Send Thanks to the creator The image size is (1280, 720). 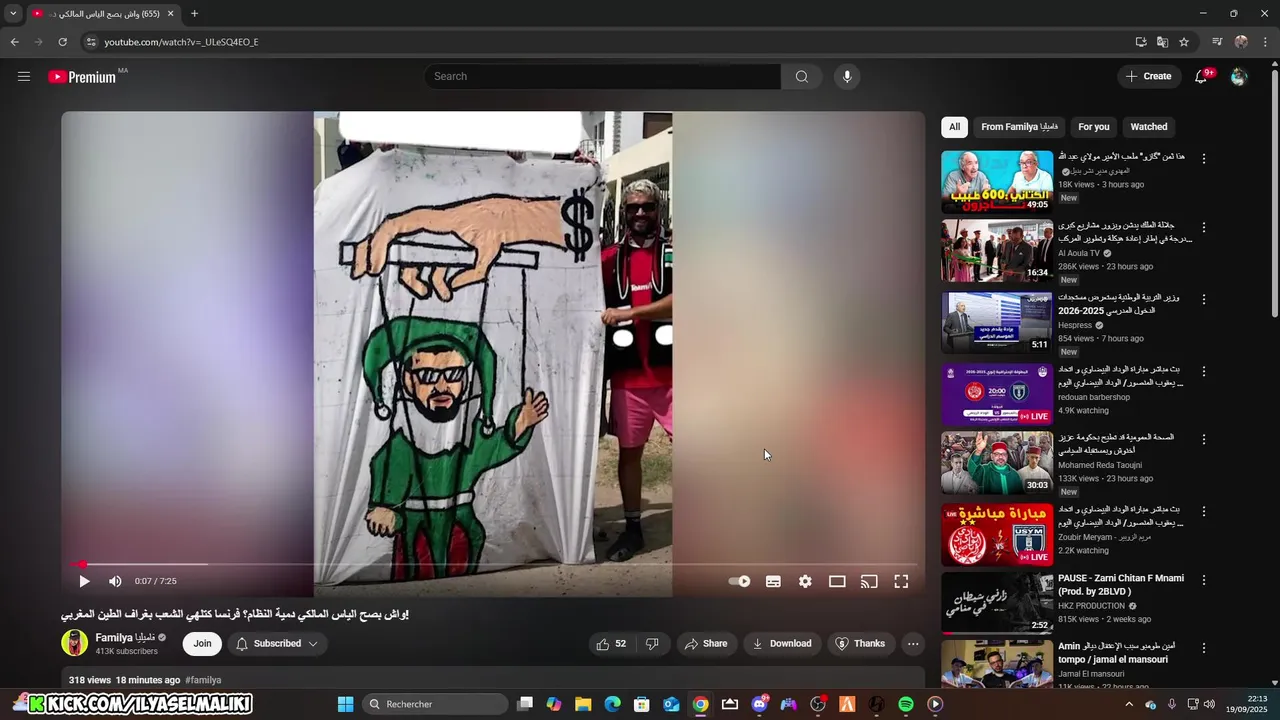[x=860, y=644]
